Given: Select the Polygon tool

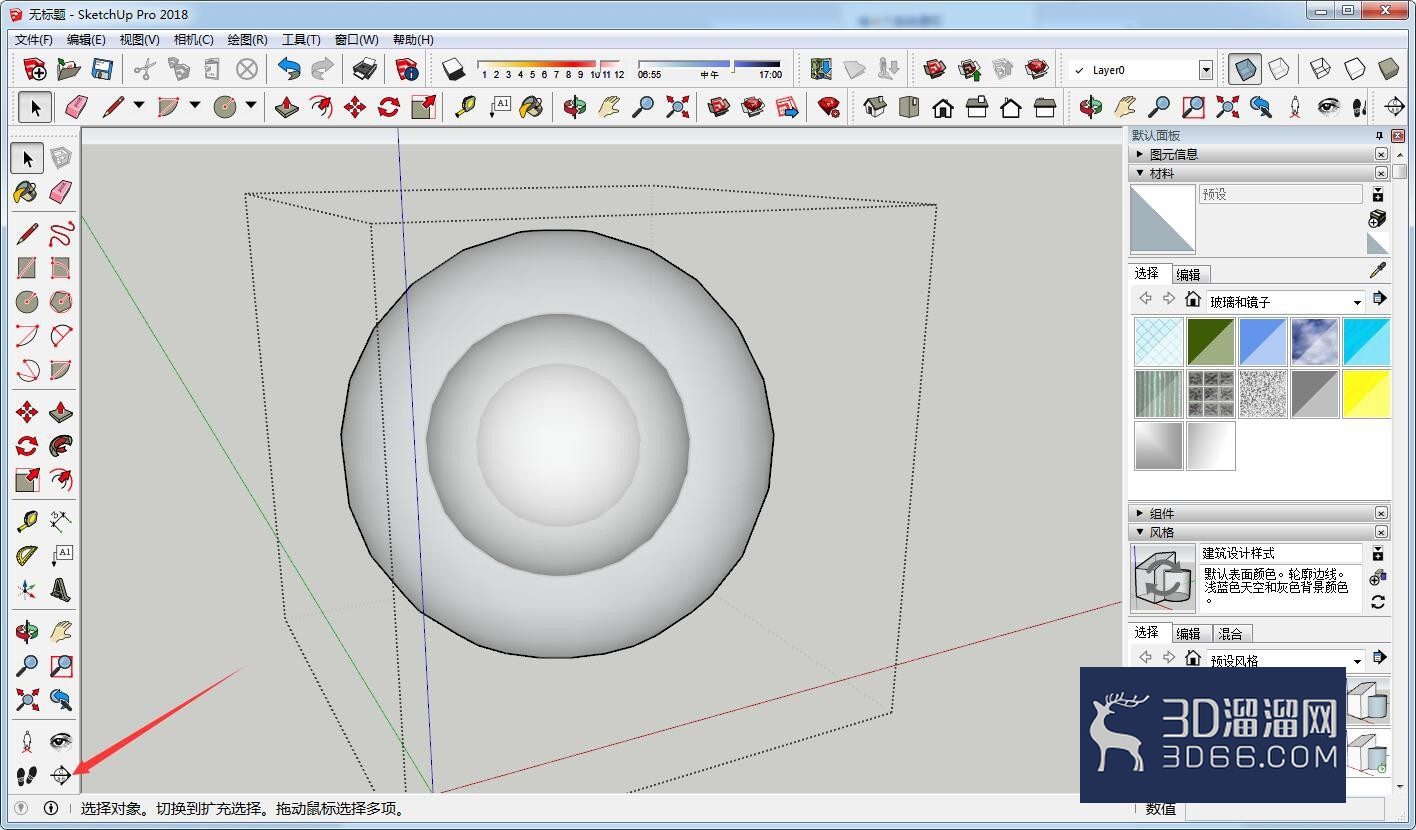Looking at the screenshot, I should 61,301.
